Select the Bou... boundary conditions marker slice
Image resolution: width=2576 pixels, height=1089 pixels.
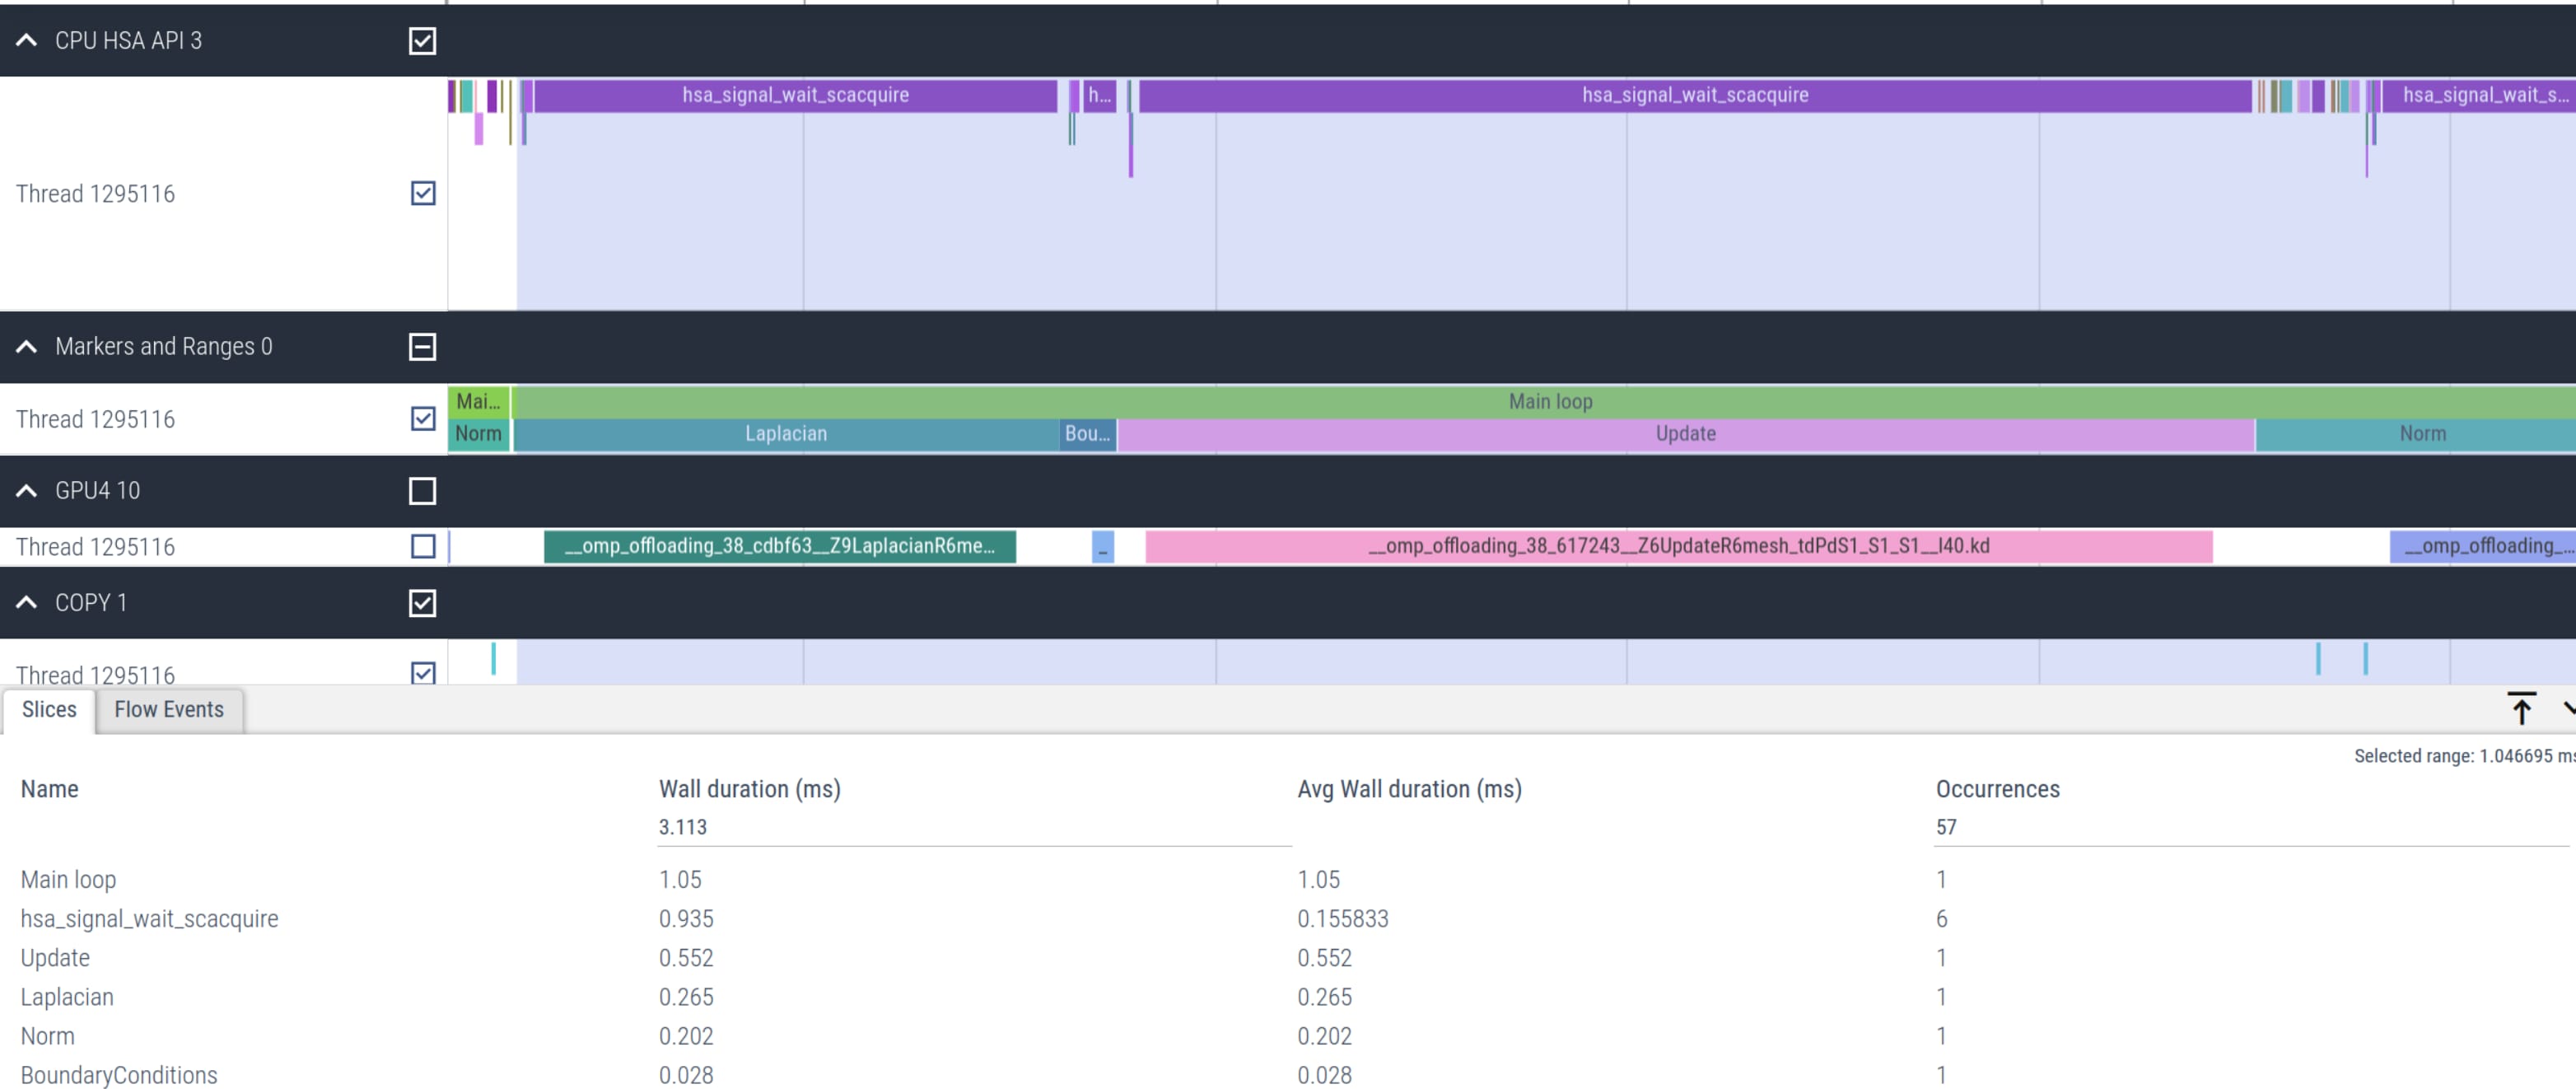coord(1087,434)
